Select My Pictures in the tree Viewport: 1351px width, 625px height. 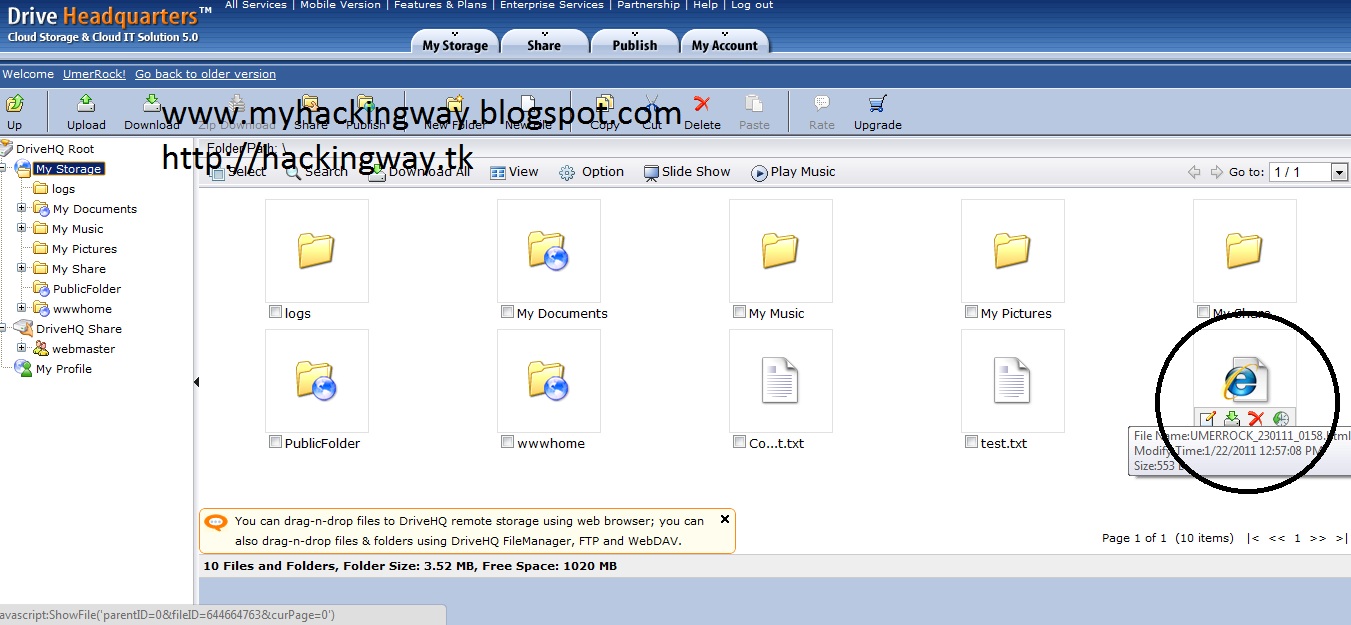point(84,249)
